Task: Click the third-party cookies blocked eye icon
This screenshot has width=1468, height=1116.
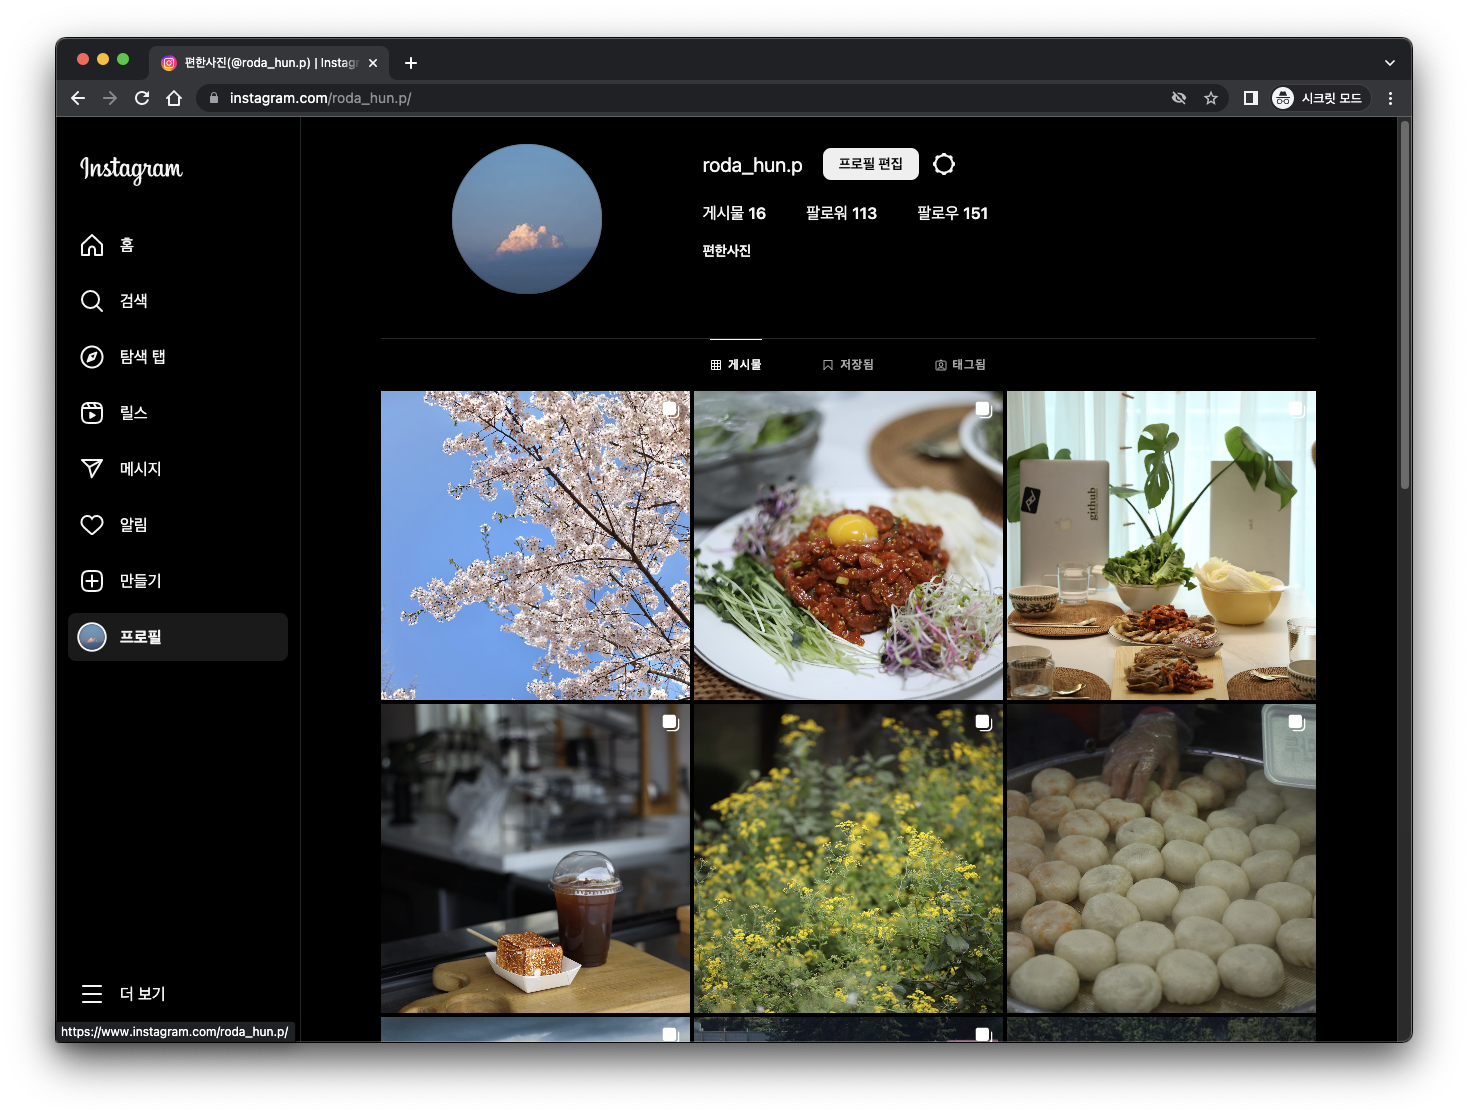Action: click(1179, 98)
